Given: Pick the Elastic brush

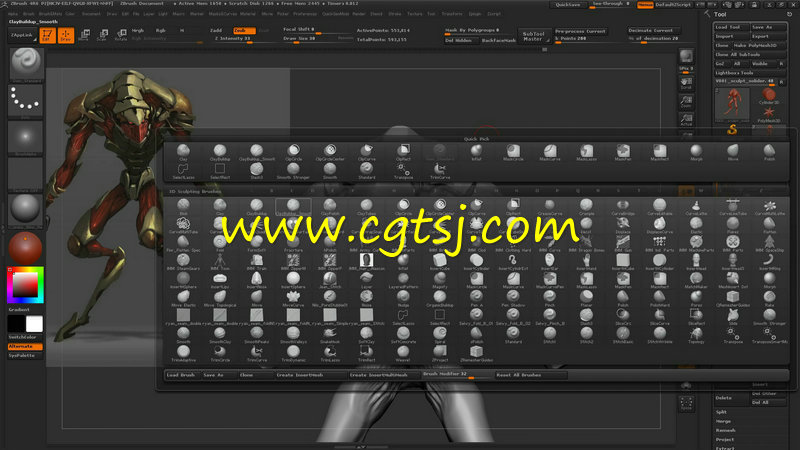Looking at the screenshot, I should 696,224.
